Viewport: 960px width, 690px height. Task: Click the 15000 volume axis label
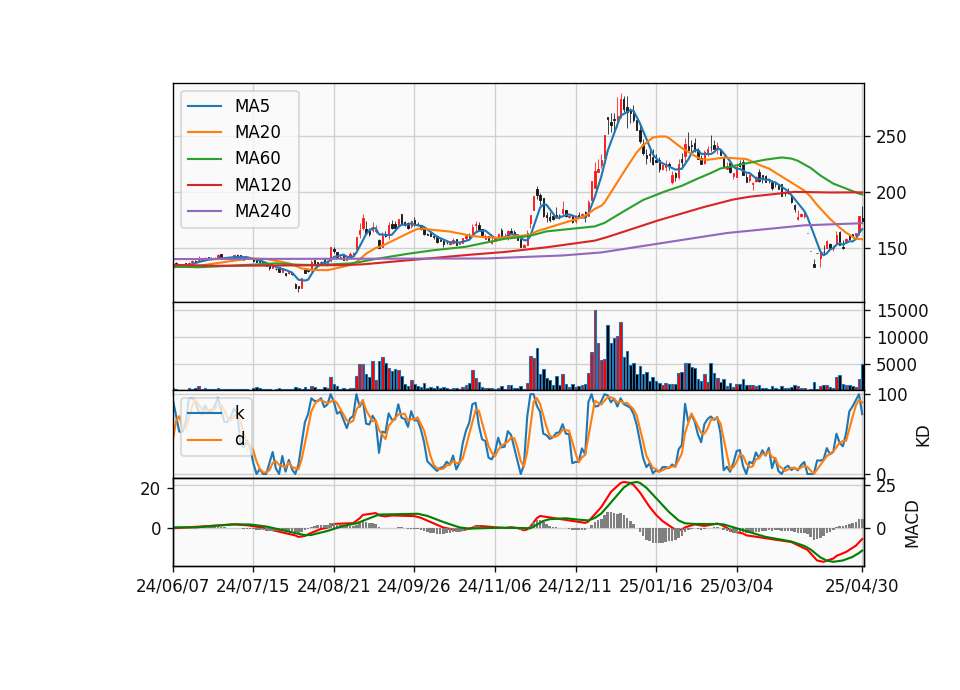pos(902,311)
